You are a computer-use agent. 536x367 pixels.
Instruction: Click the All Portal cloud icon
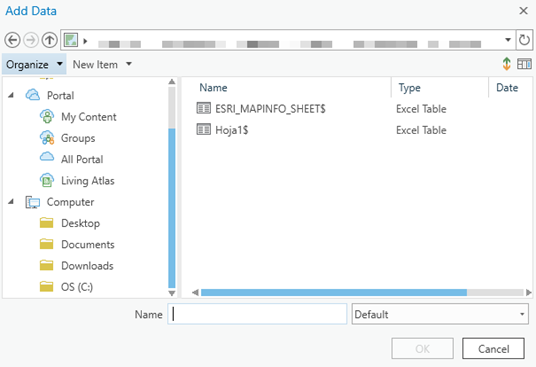coord(47,157)
